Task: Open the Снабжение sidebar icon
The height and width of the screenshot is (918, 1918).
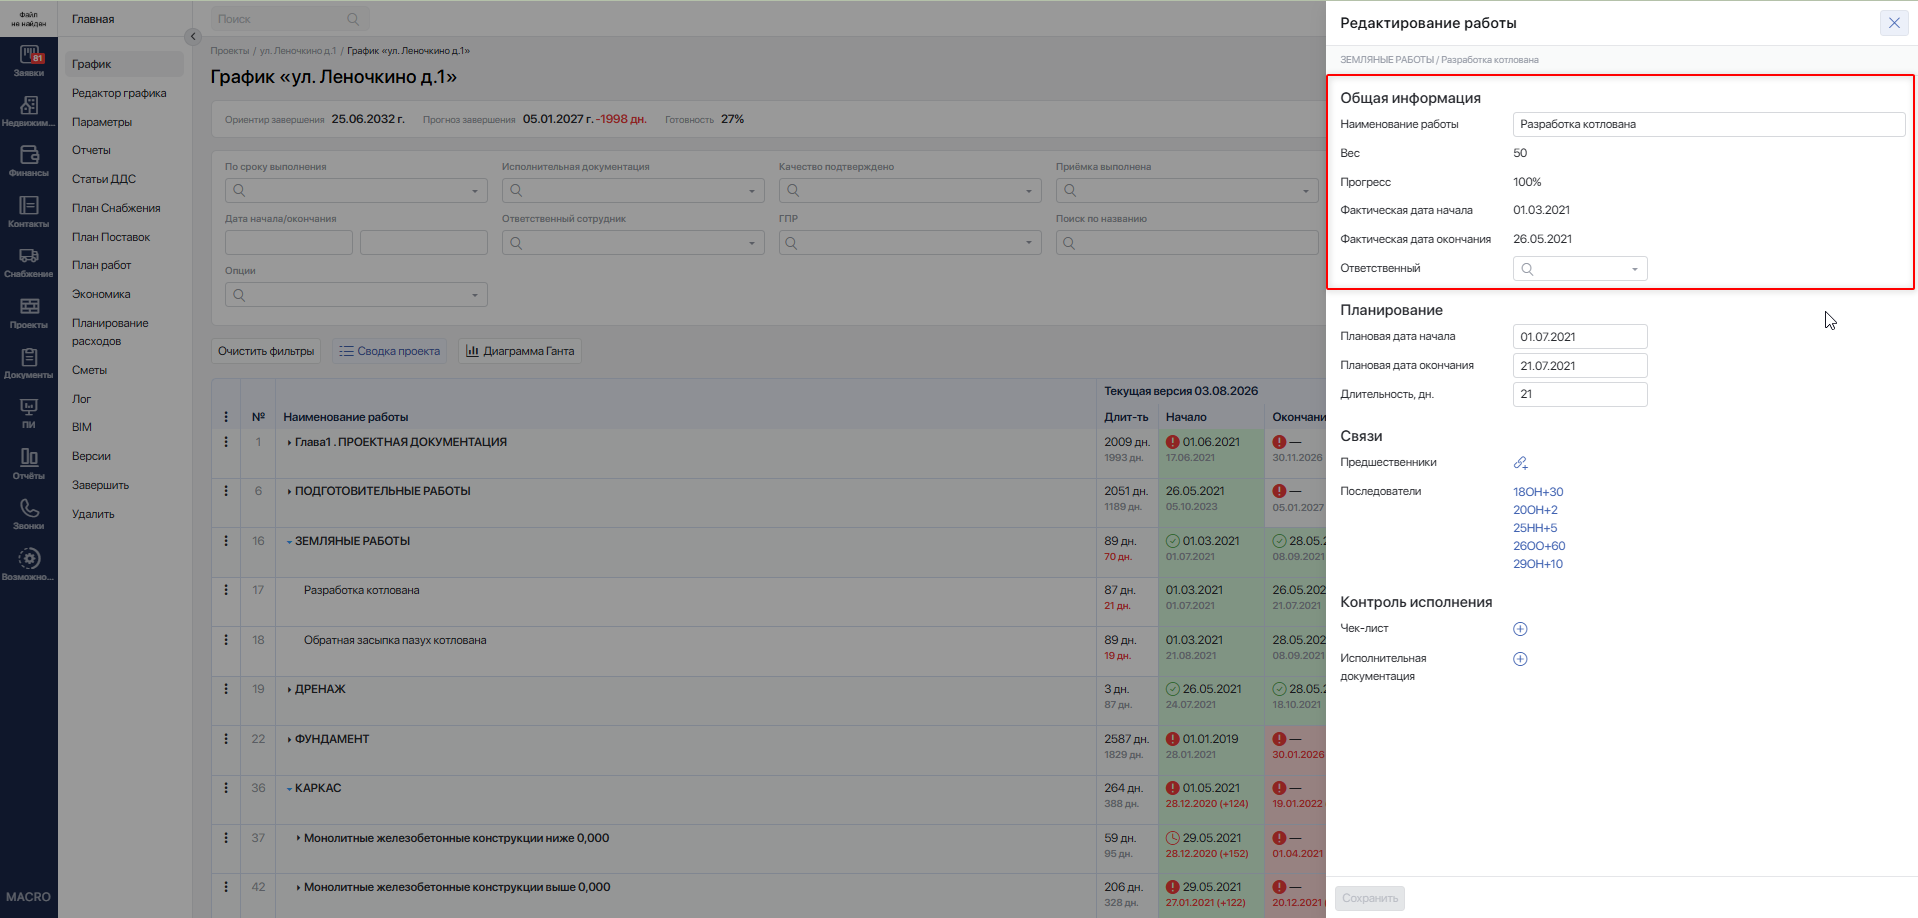Action: 29,262
